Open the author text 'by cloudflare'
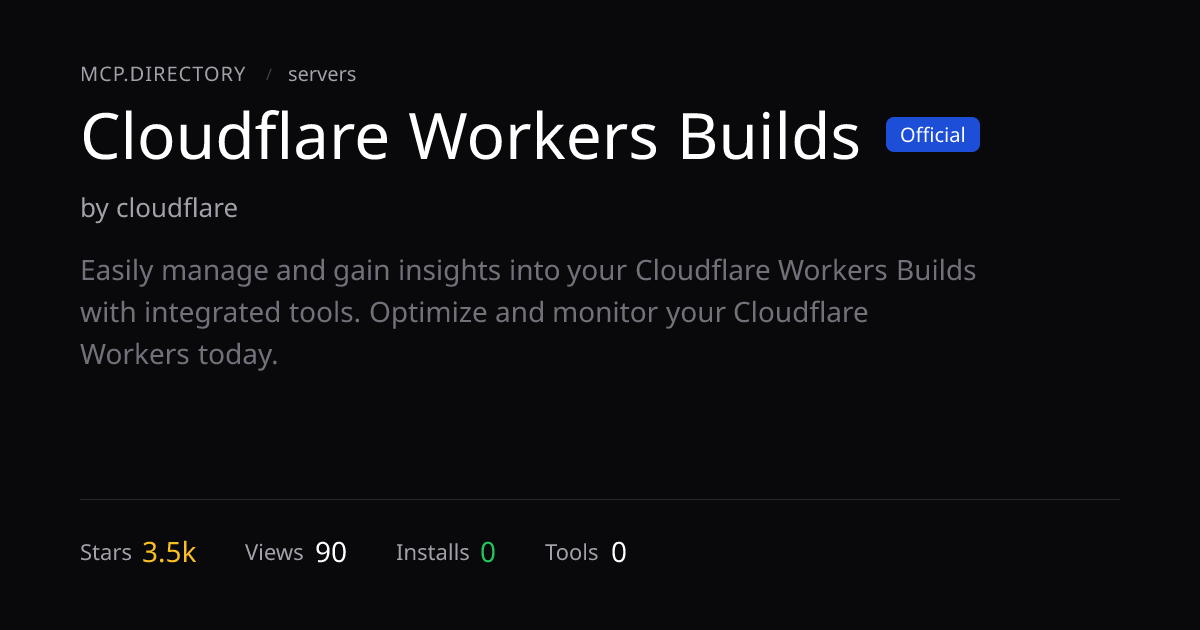1200x630 pixels. (x=159, y=208)
